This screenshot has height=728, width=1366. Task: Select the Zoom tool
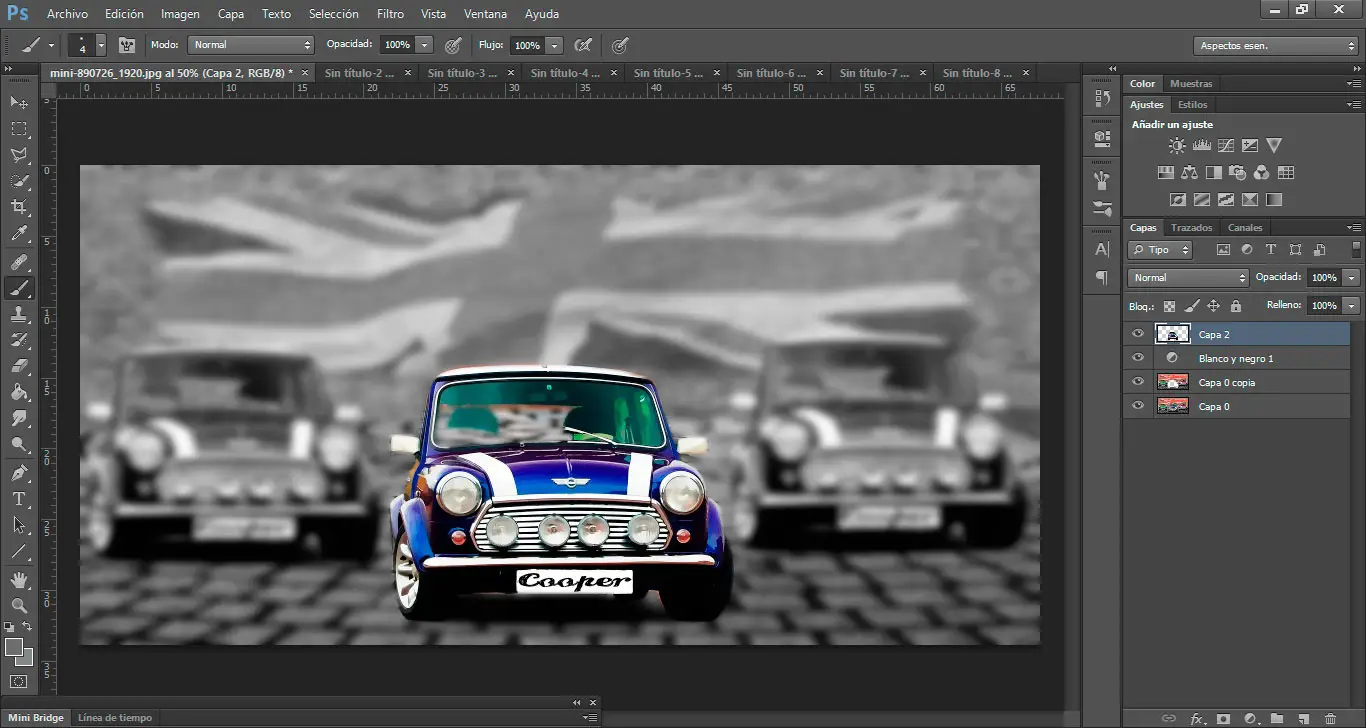click(x=19, y=606)
